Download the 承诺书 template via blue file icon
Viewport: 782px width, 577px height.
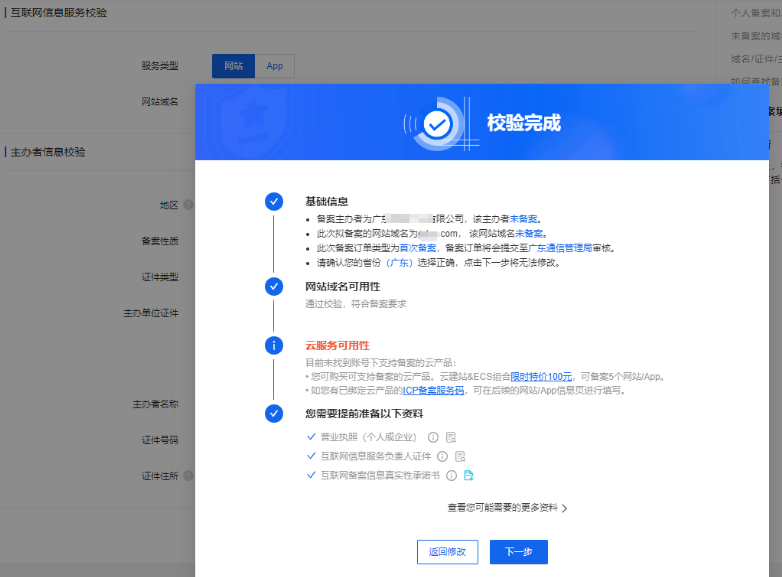coord(468,475)
